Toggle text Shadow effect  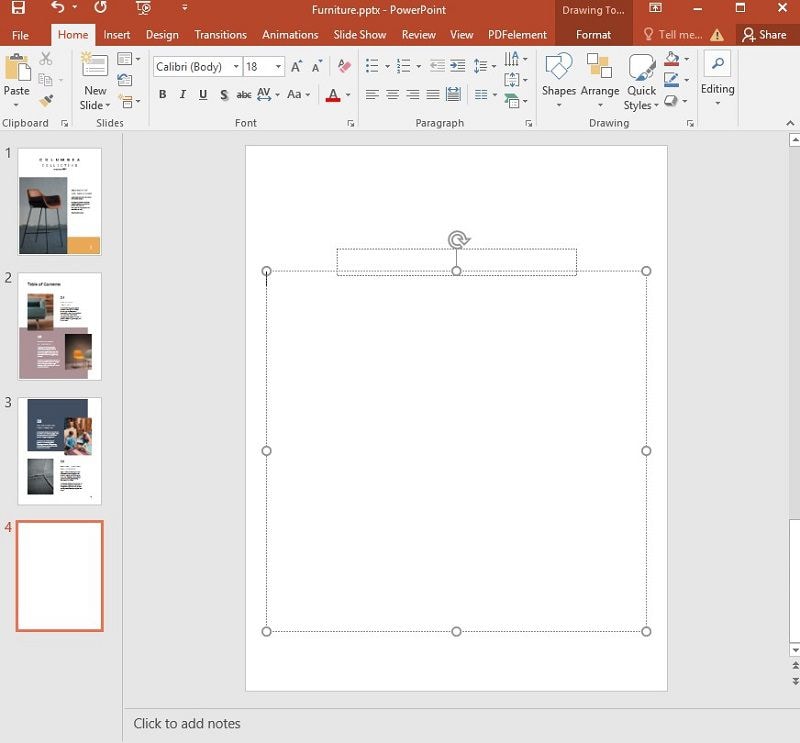[x=223, y=94]
